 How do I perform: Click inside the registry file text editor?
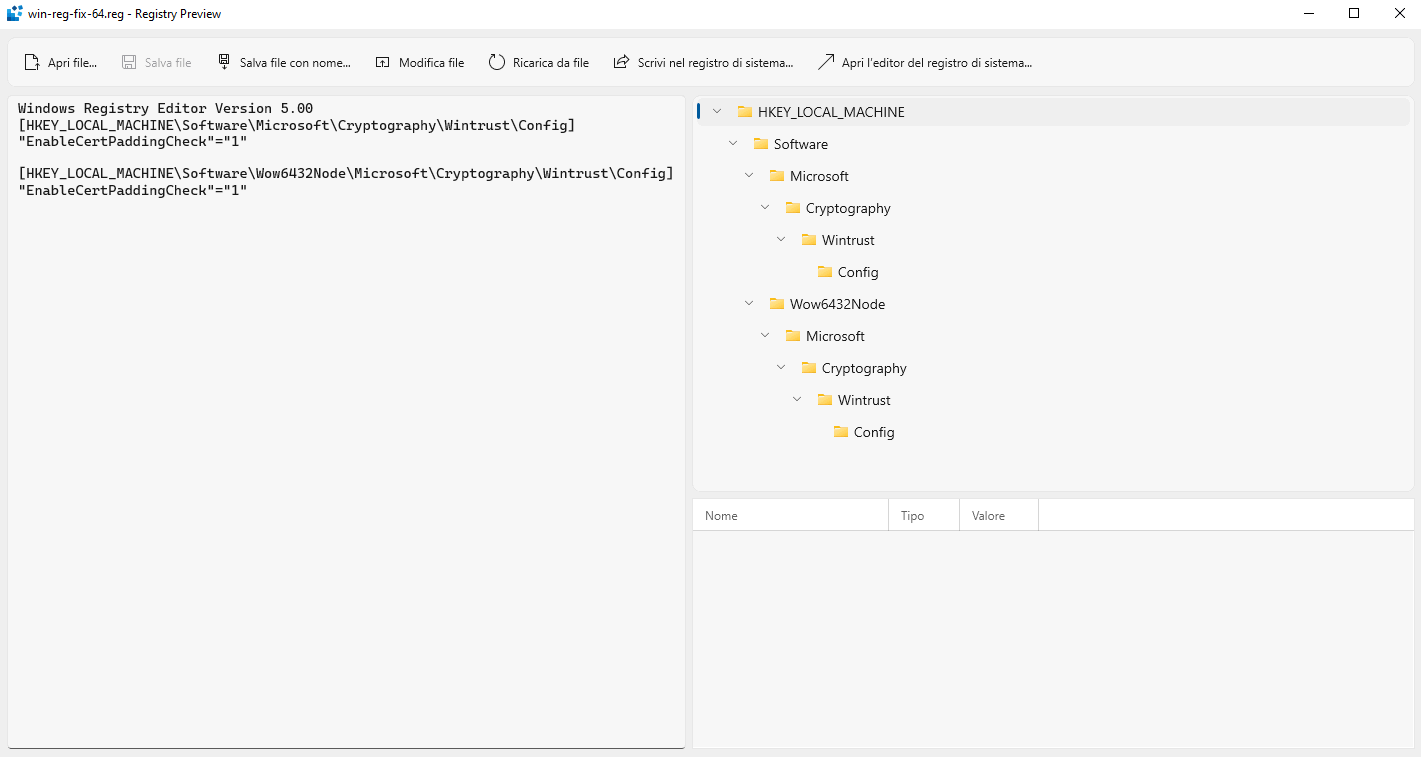[345, 450]
